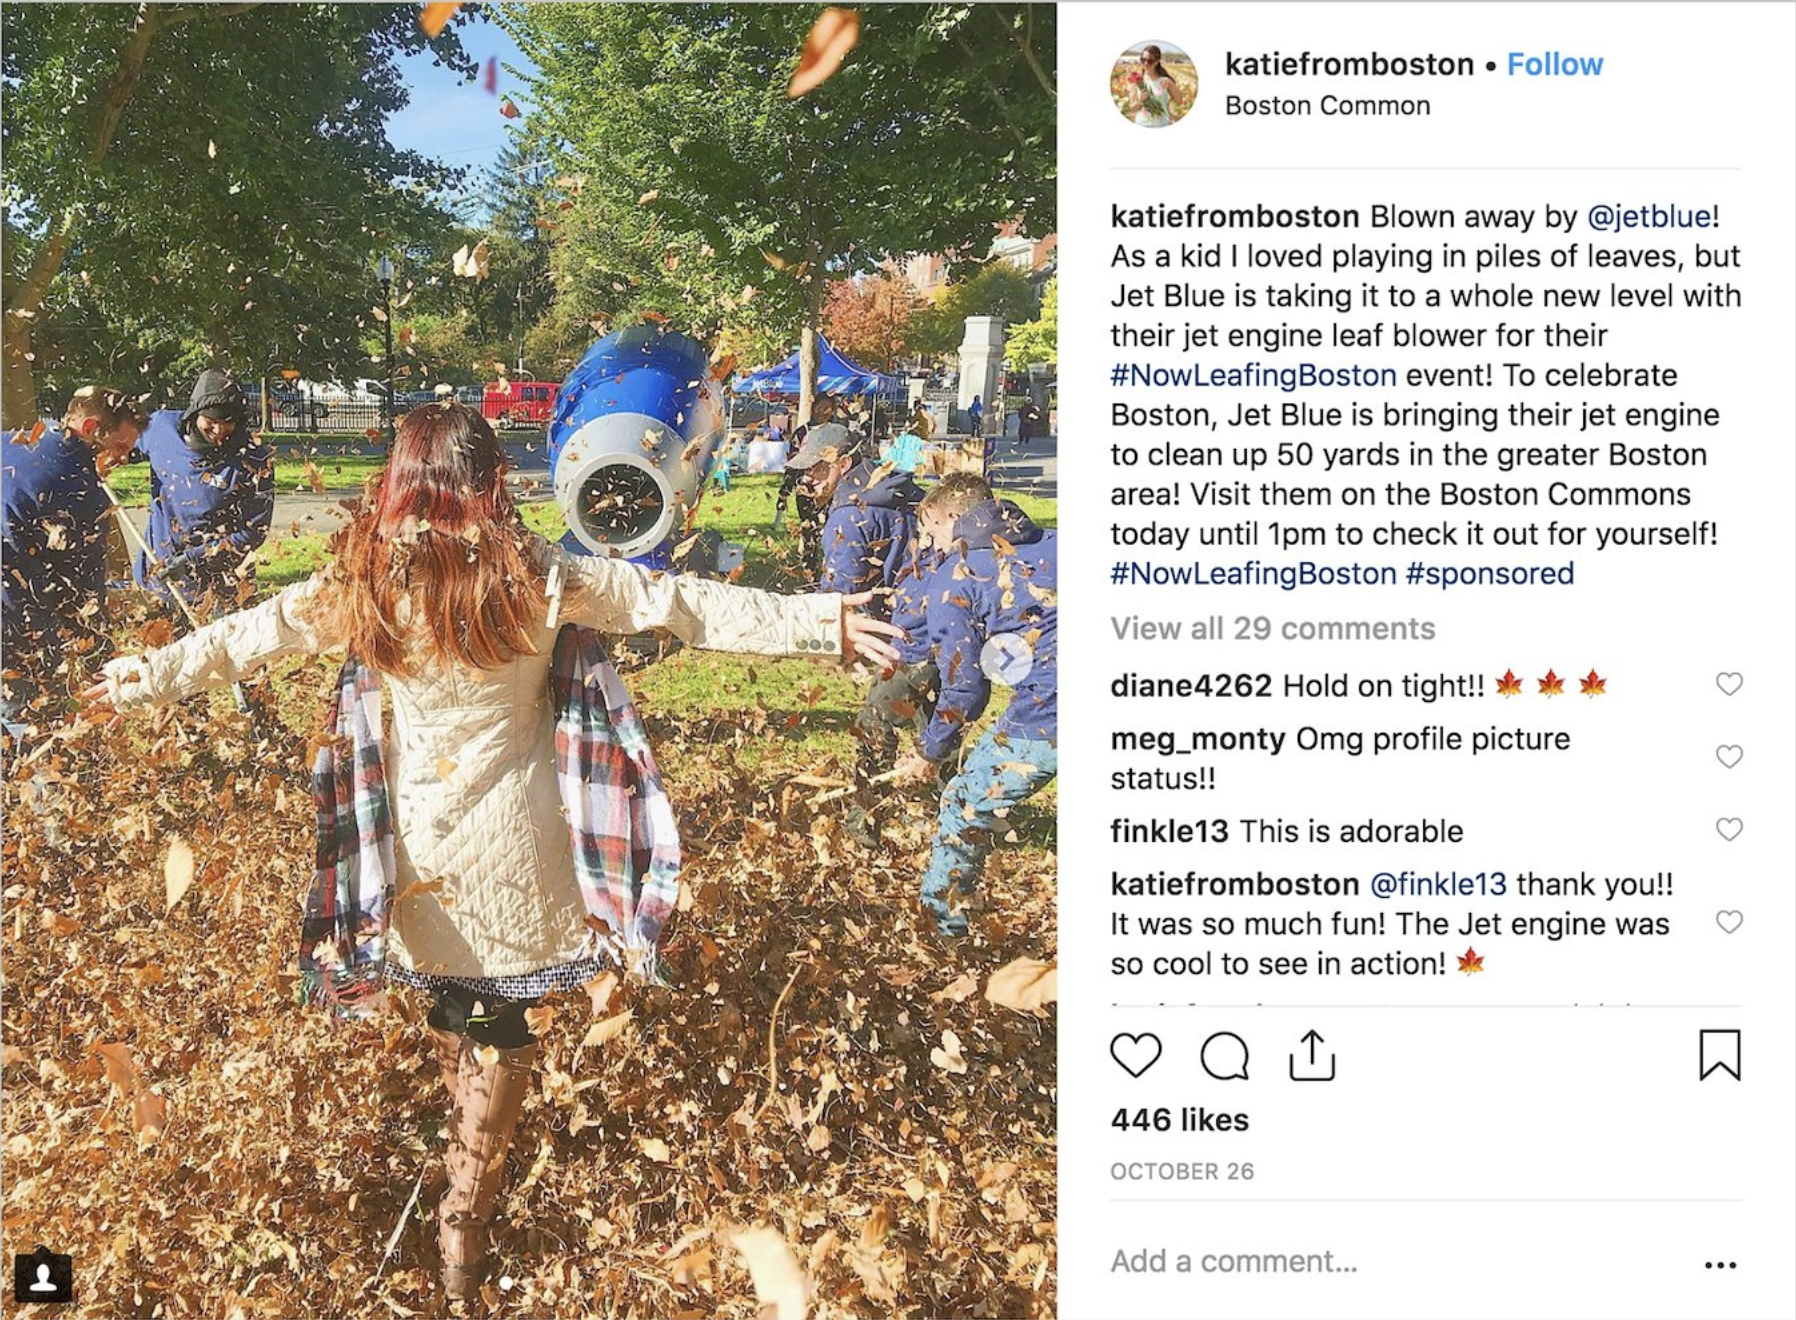Viewport: 1796px width, 1320px height.
Task: Like katiefromboston's reply to finkle13
Action: tap(1729, 922)
